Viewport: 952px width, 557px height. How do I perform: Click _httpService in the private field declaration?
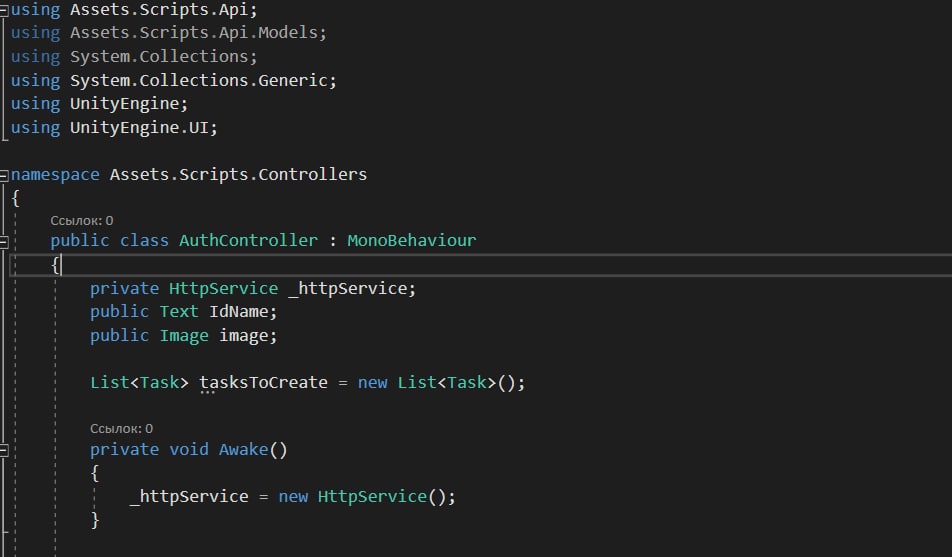tap(347, 289)
